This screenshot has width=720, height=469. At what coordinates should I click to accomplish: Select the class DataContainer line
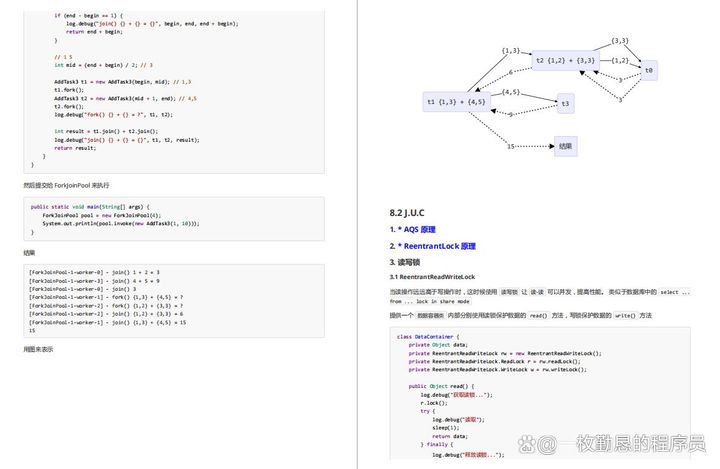[428, 337]
